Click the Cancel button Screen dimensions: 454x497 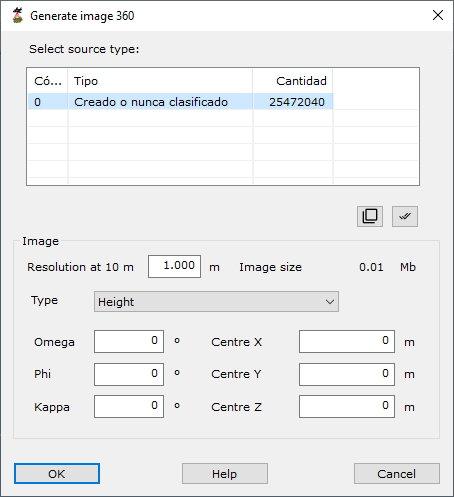tap(397, 473)
